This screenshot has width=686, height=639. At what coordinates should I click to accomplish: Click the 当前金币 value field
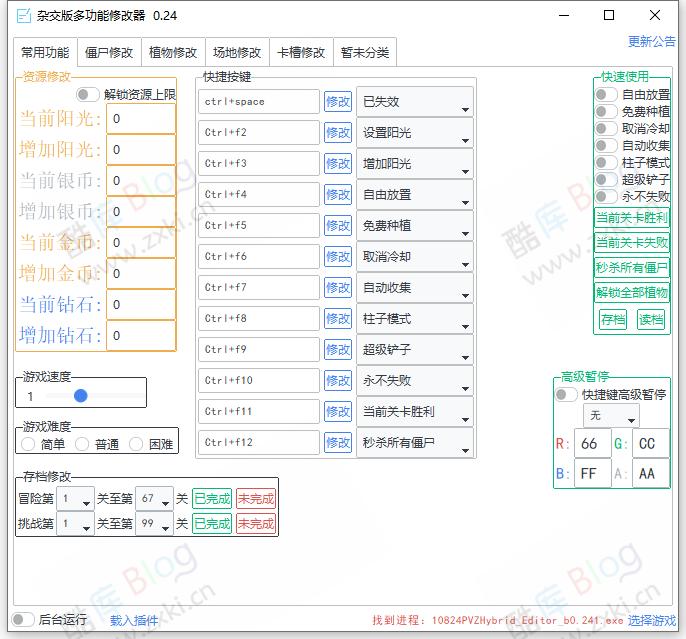tap(141, 242)
